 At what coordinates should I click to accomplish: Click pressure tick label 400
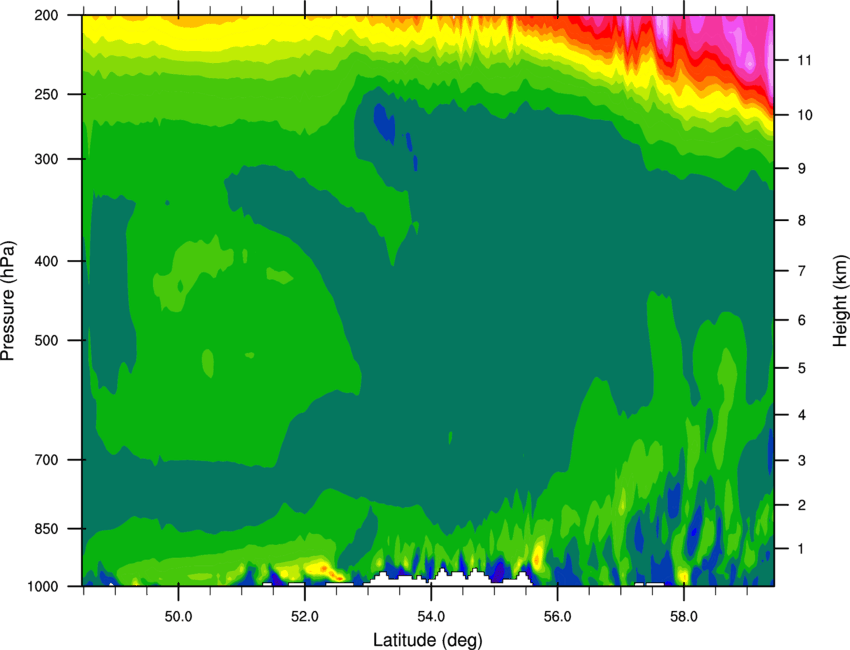[46, 261]
